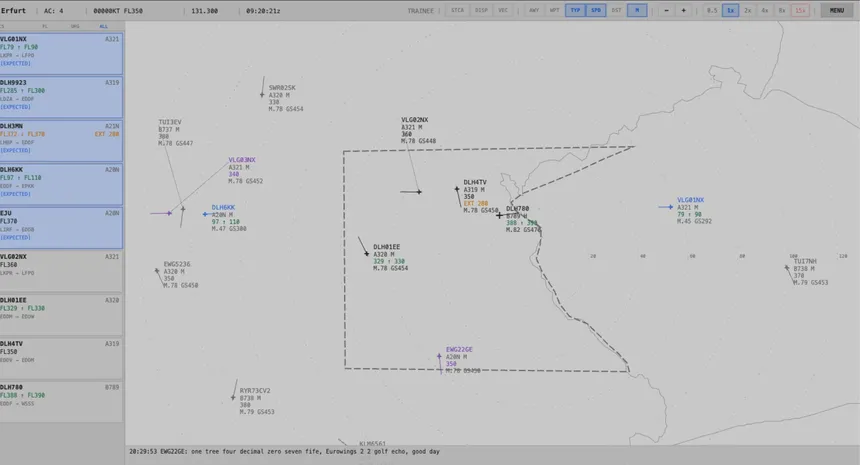
Task: Click the zoom out minus button
Action: pos(664,10)
